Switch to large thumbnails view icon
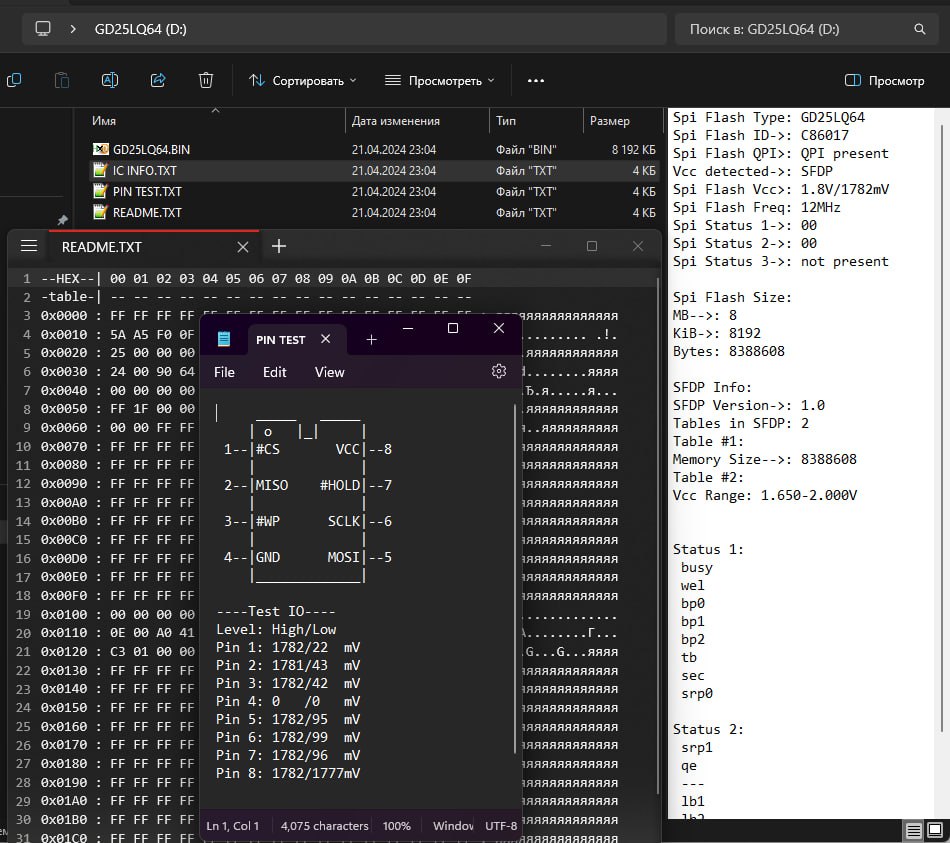950x843 pixels. point(935,830)
